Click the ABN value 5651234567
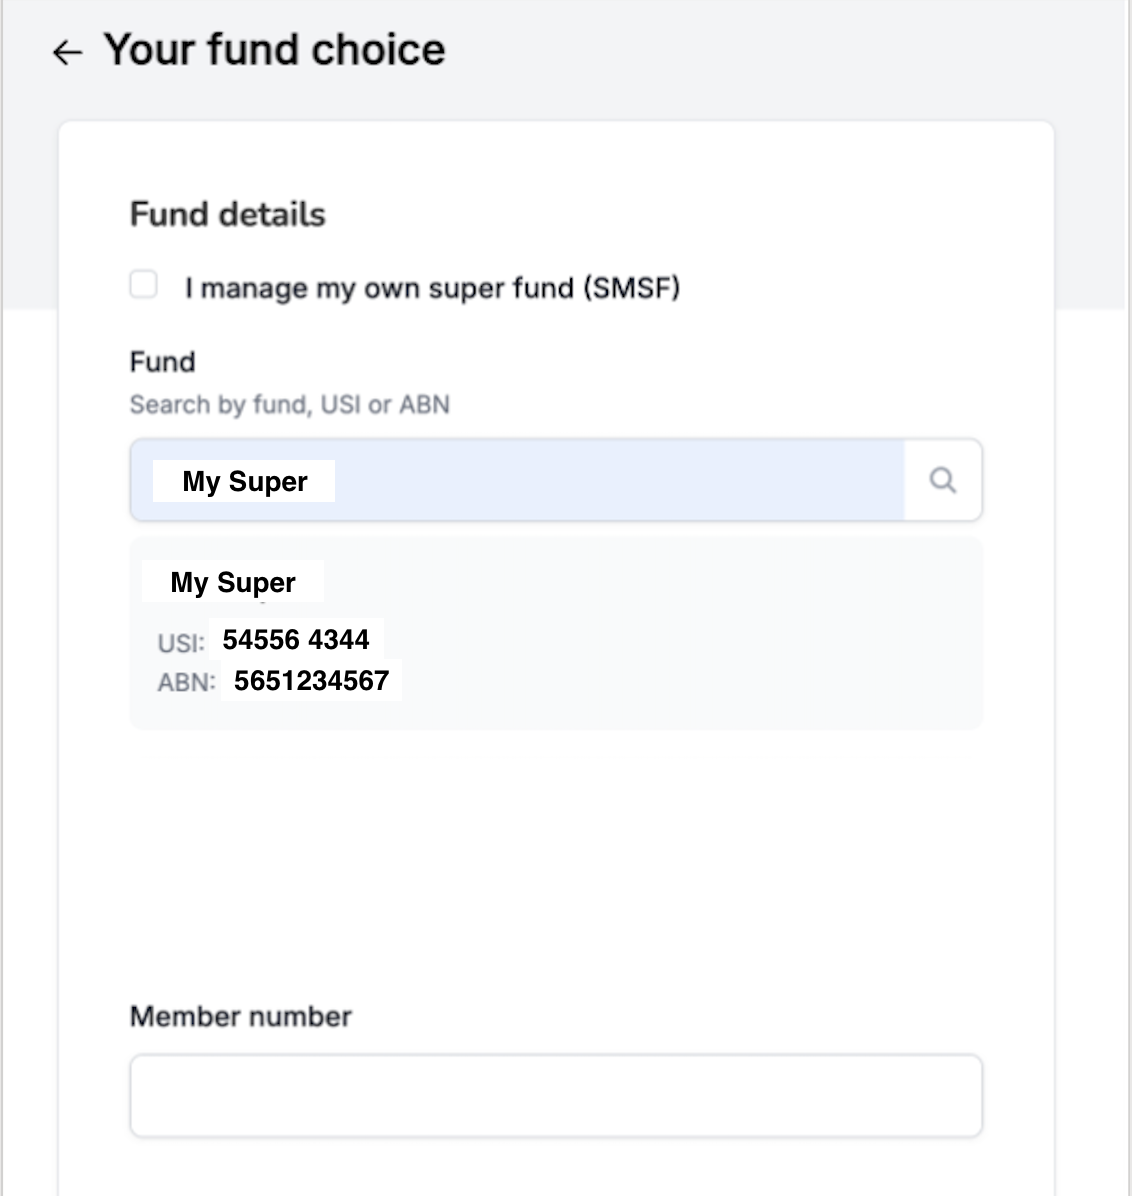The width and height of the screenshot is (1132, 1196). coord(311,680)
